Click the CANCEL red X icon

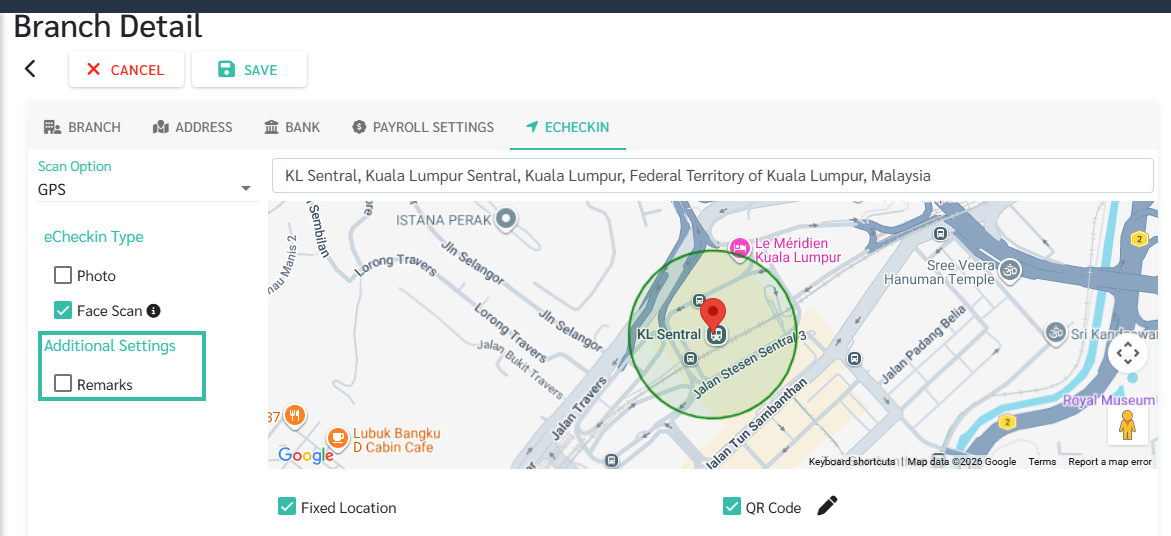[x=93, y=69]
